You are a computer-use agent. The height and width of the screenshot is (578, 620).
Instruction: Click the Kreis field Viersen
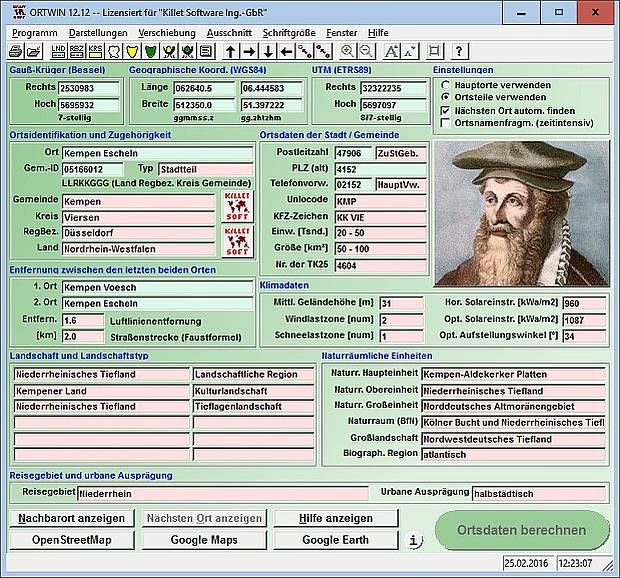(138, 217)
